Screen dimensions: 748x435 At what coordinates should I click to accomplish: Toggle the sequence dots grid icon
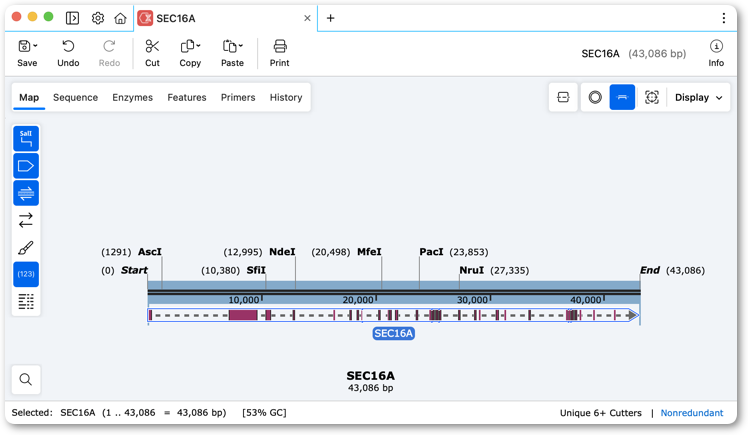[x=26, y=301]
